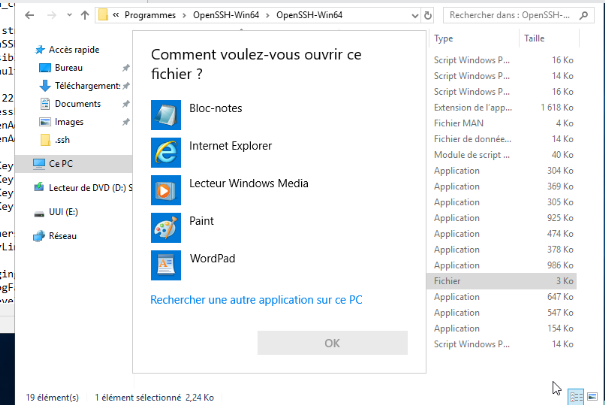The height and width of the screenshot is (405, 605).
Task: Open the Documents quick access folder
Action: click(x=77, y=103)
